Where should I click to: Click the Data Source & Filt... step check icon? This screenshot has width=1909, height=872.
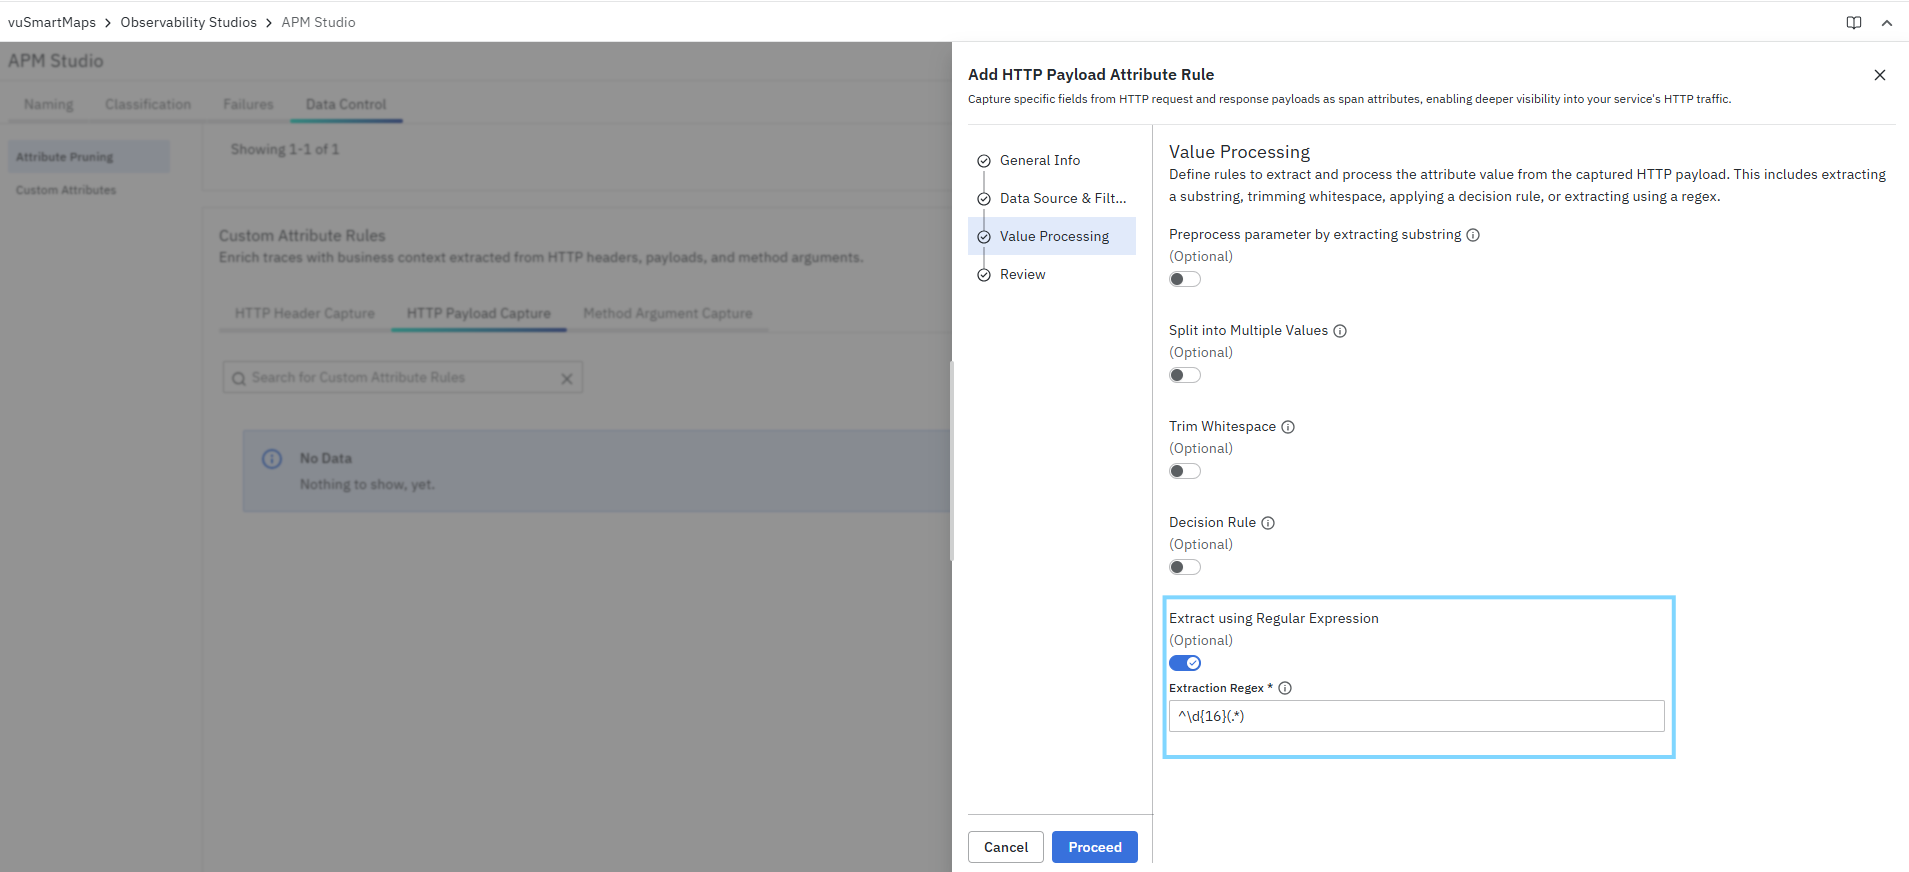984,199
